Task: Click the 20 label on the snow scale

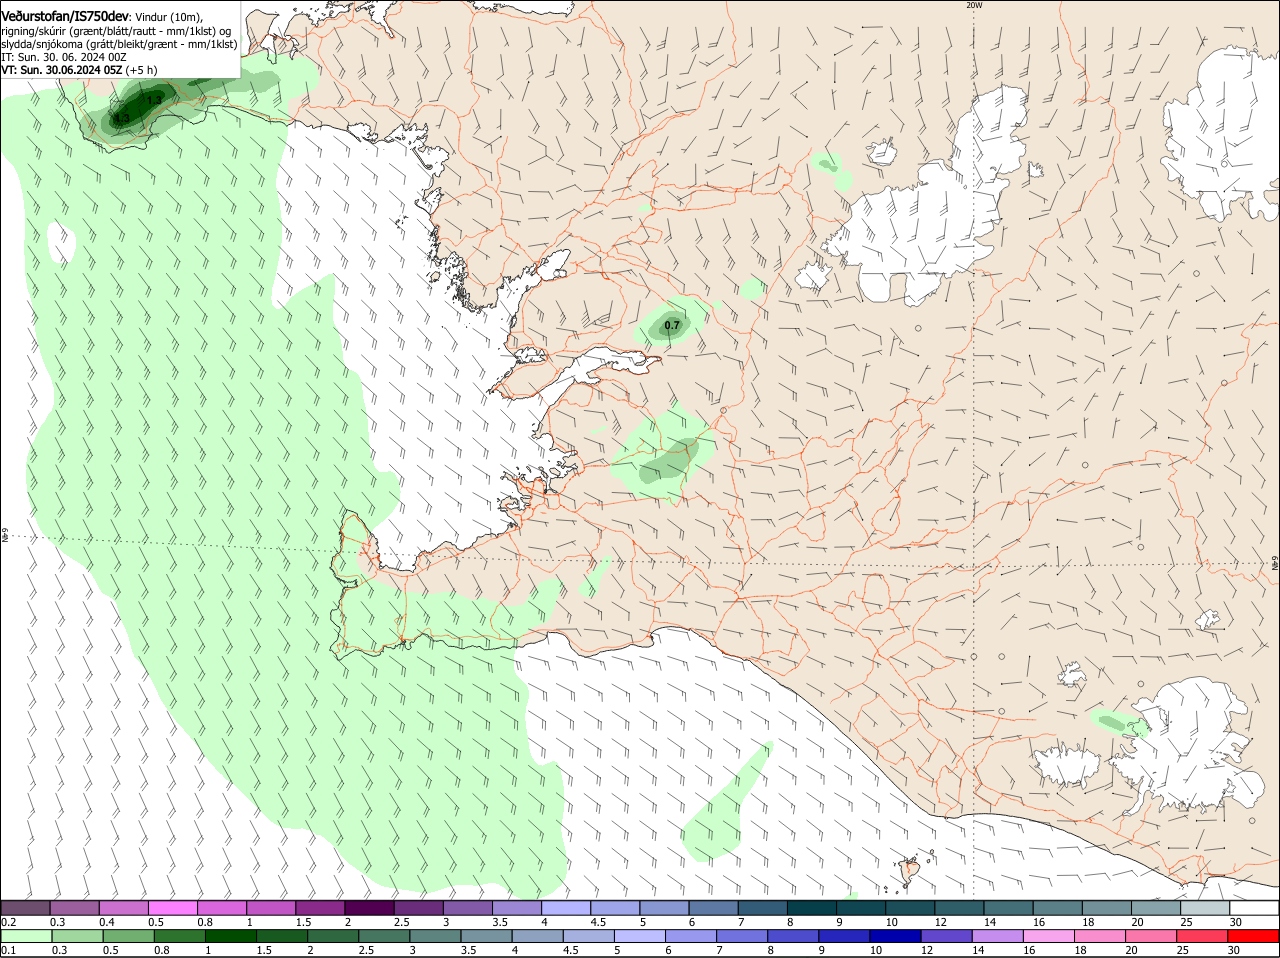Action: [1138, 922]
